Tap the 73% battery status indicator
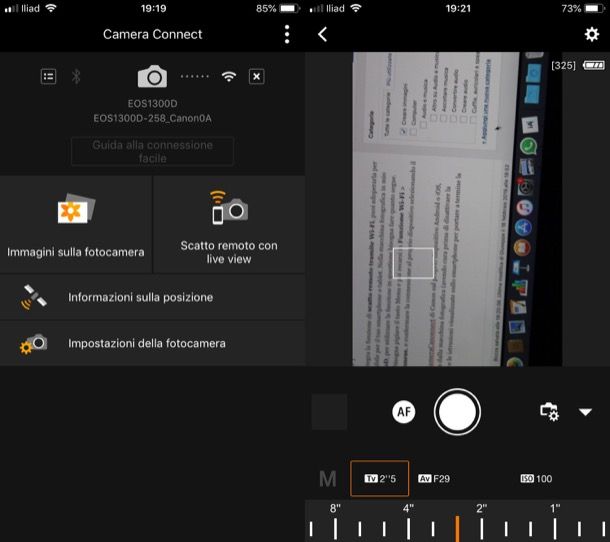The image size is (610, 542). tap(583, 8)
